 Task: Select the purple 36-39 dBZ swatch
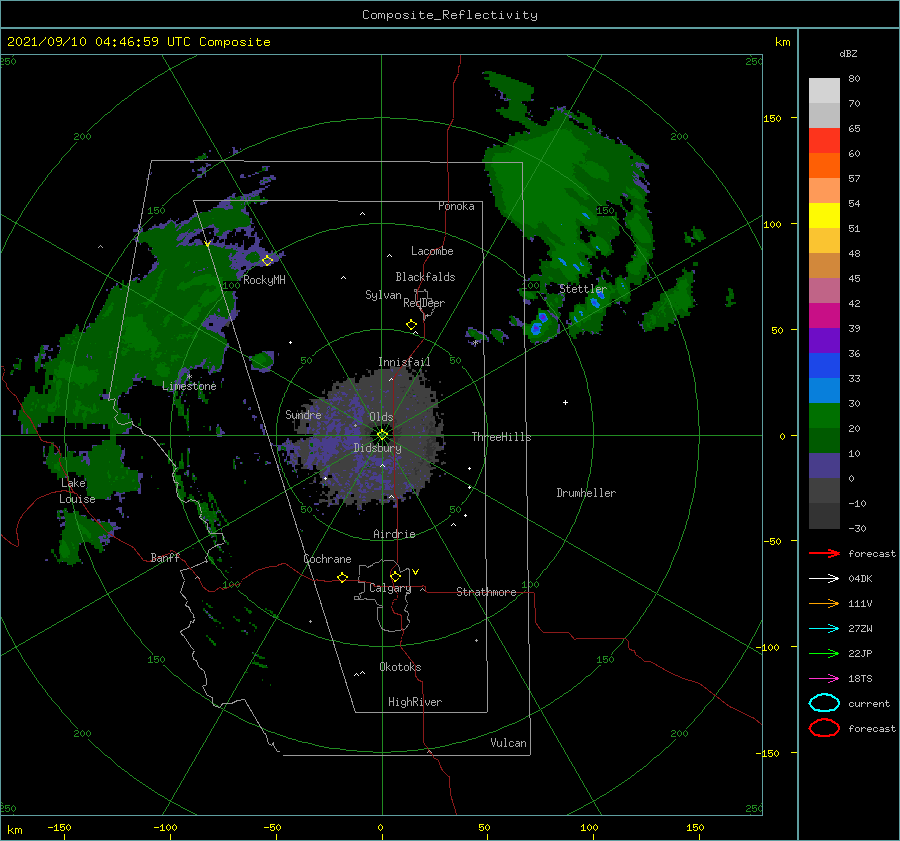click(824, 340)
